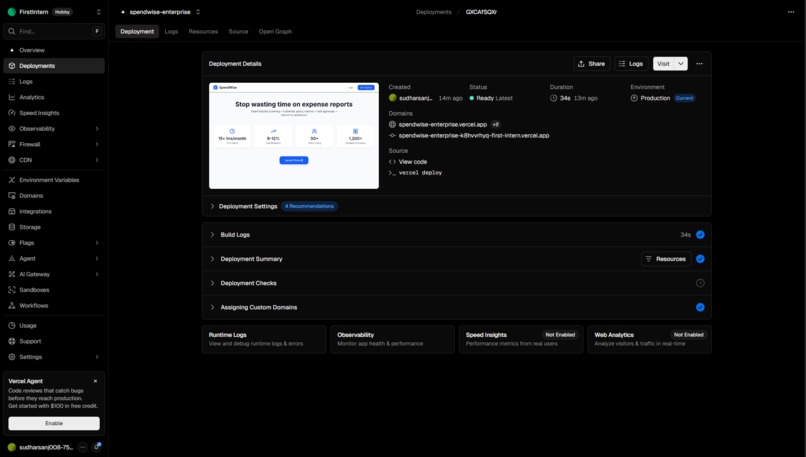Open the Visit button dropdown arrow
This screenshot has width=806, height=457.
tap(681, 64)
